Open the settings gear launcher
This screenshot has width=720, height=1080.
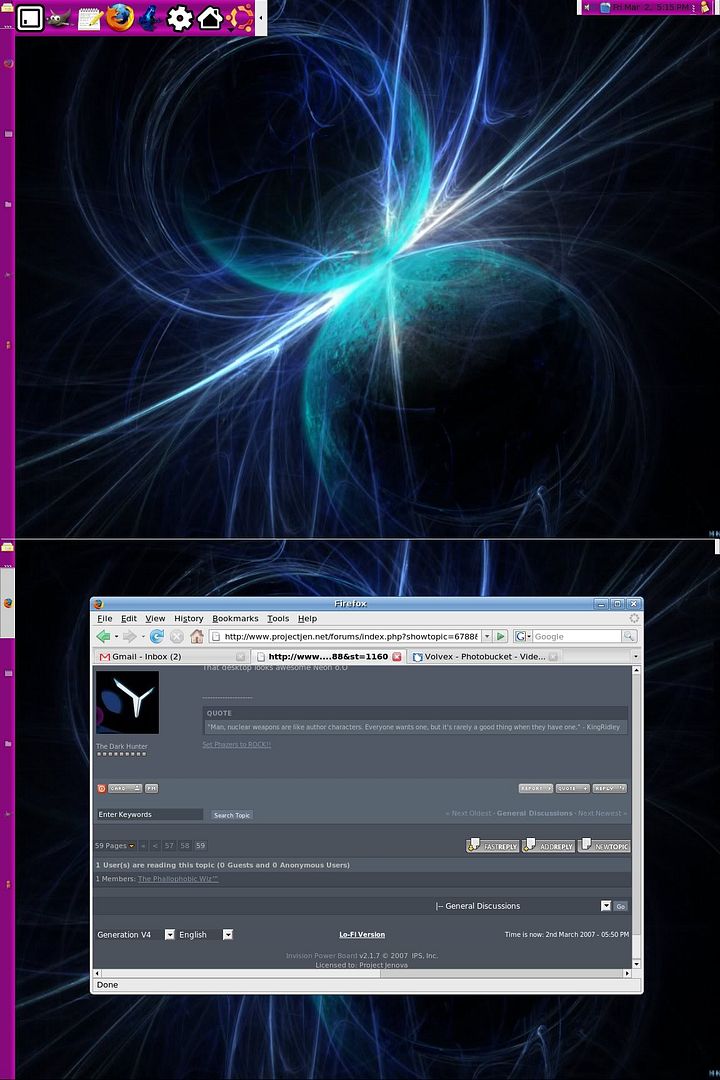tap(180, 18)
